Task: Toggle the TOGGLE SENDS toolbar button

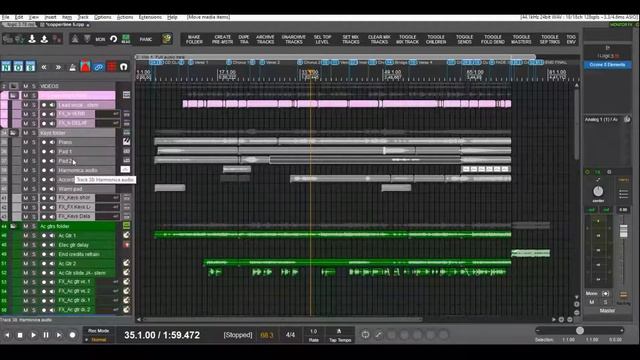Action: tap(464, 39)
